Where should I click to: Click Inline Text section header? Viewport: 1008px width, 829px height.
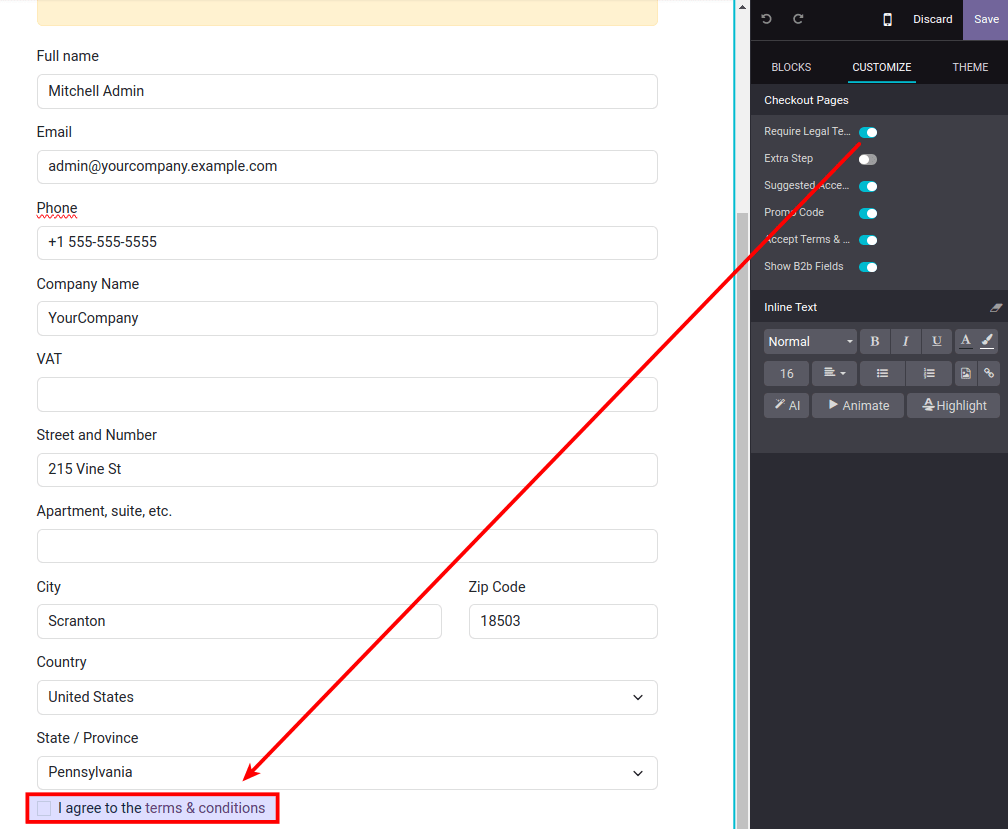[879, 307]
